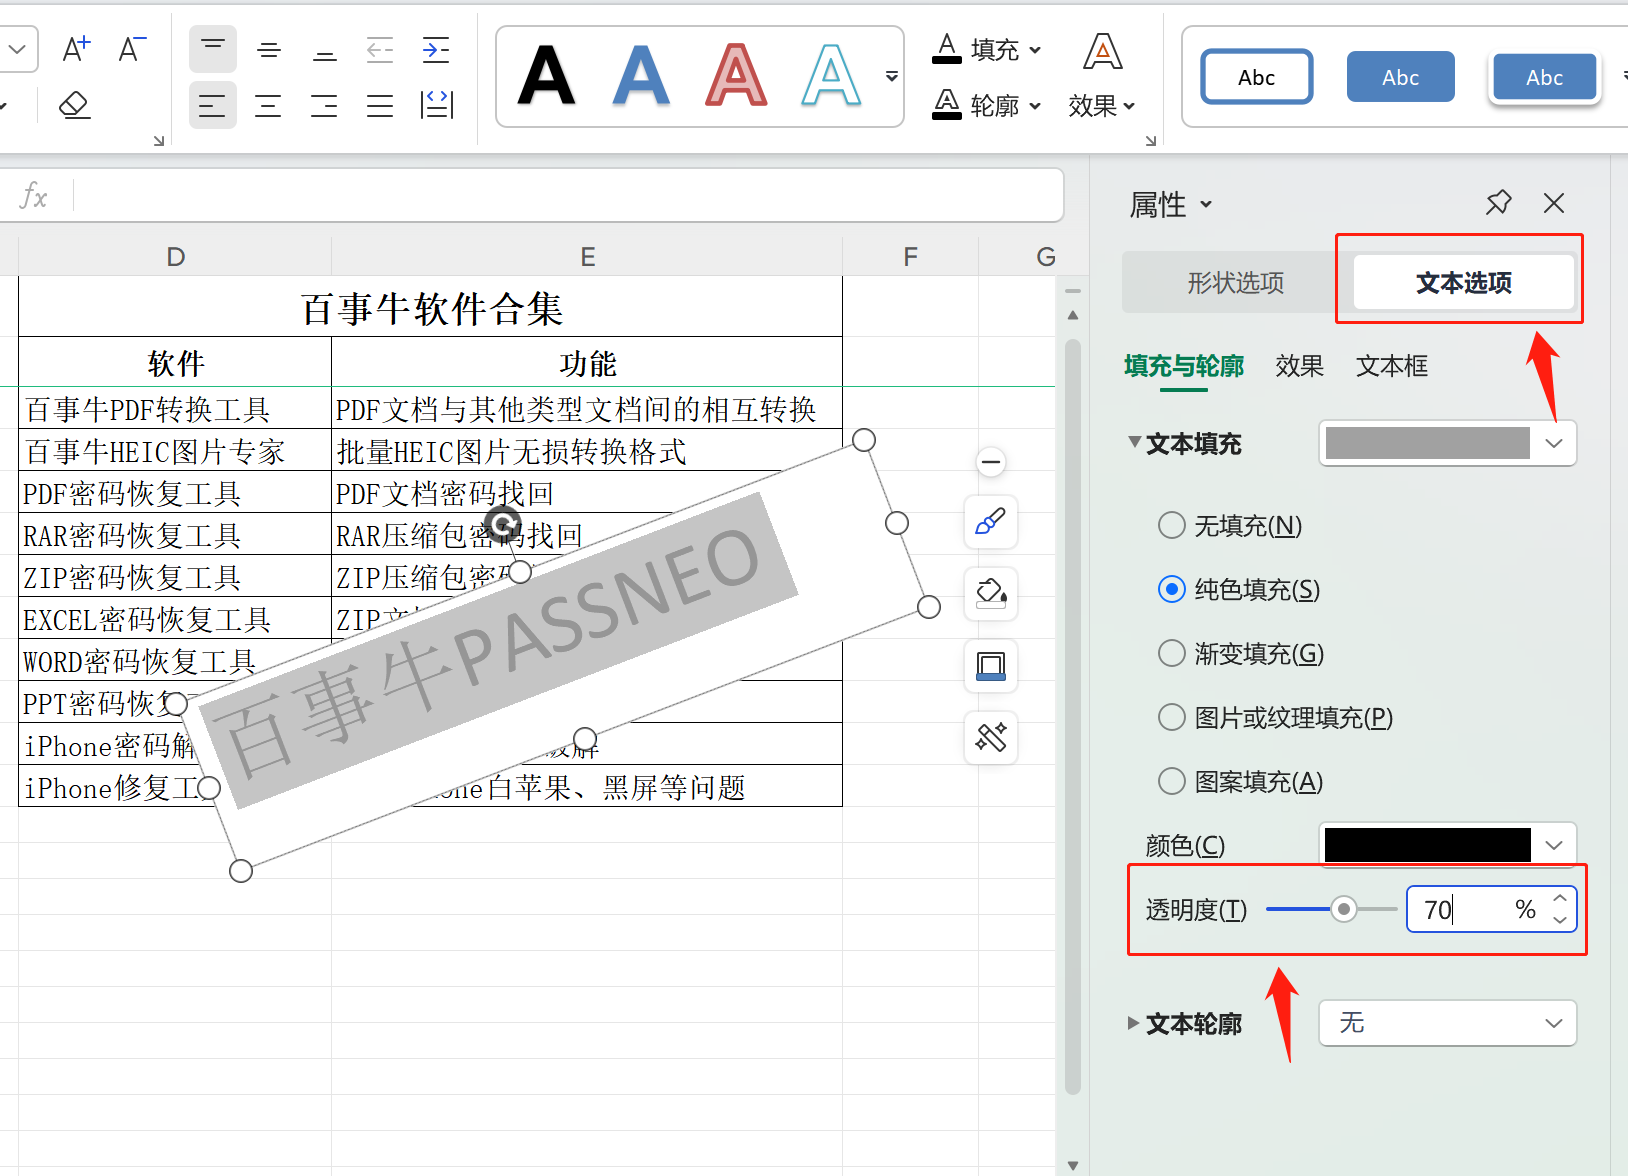The width and height of the screenshot is (1628, 1176).
Task: Open 填充与轮廓 sub-tab
Action: pos(1184,366)
